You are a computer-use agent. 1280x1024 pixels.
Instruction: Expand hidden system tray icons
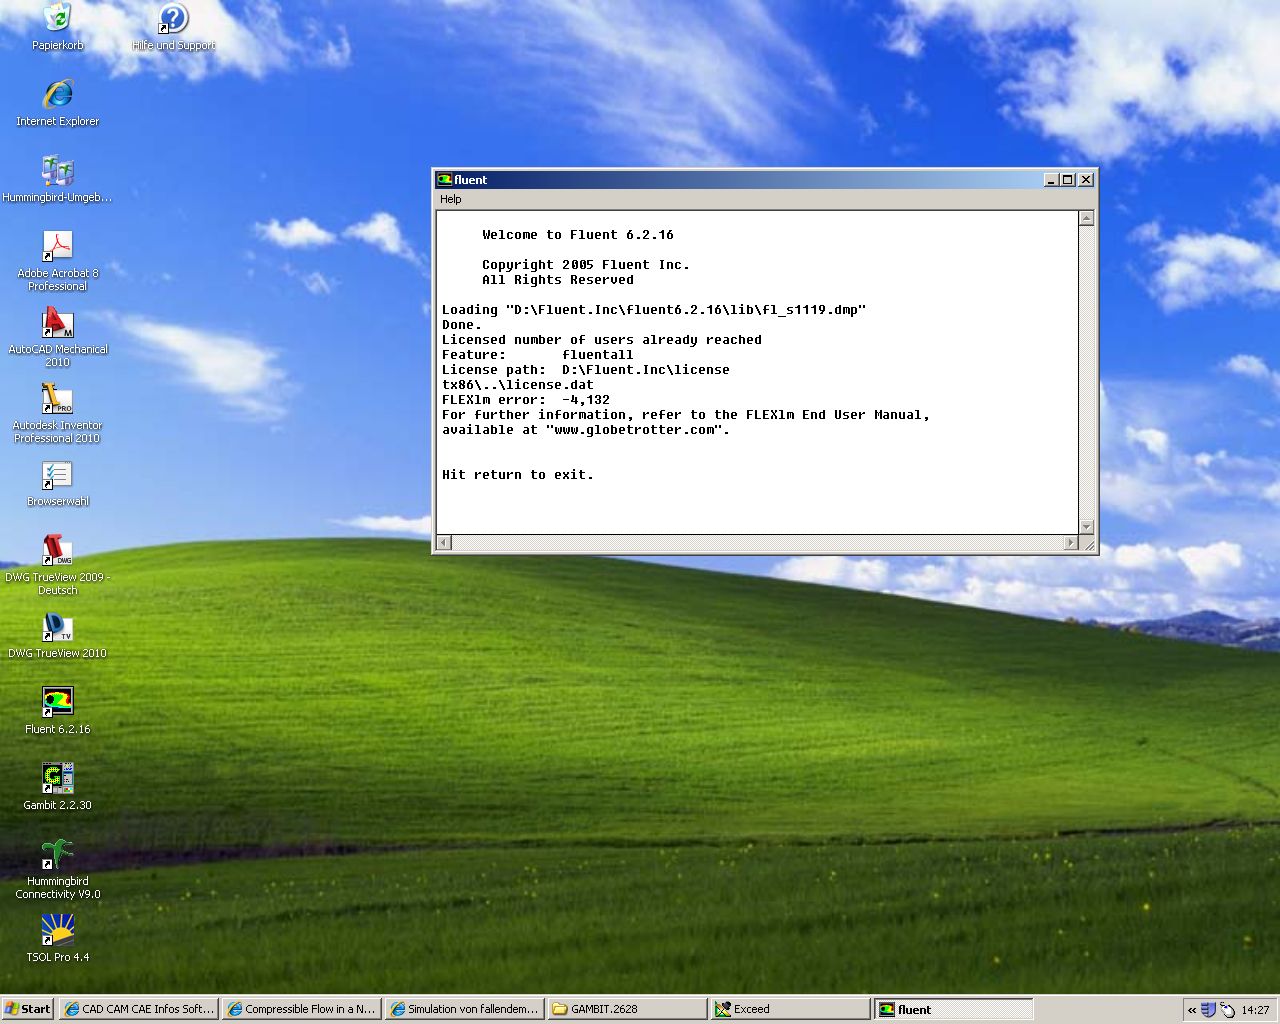point(1192,1010)
